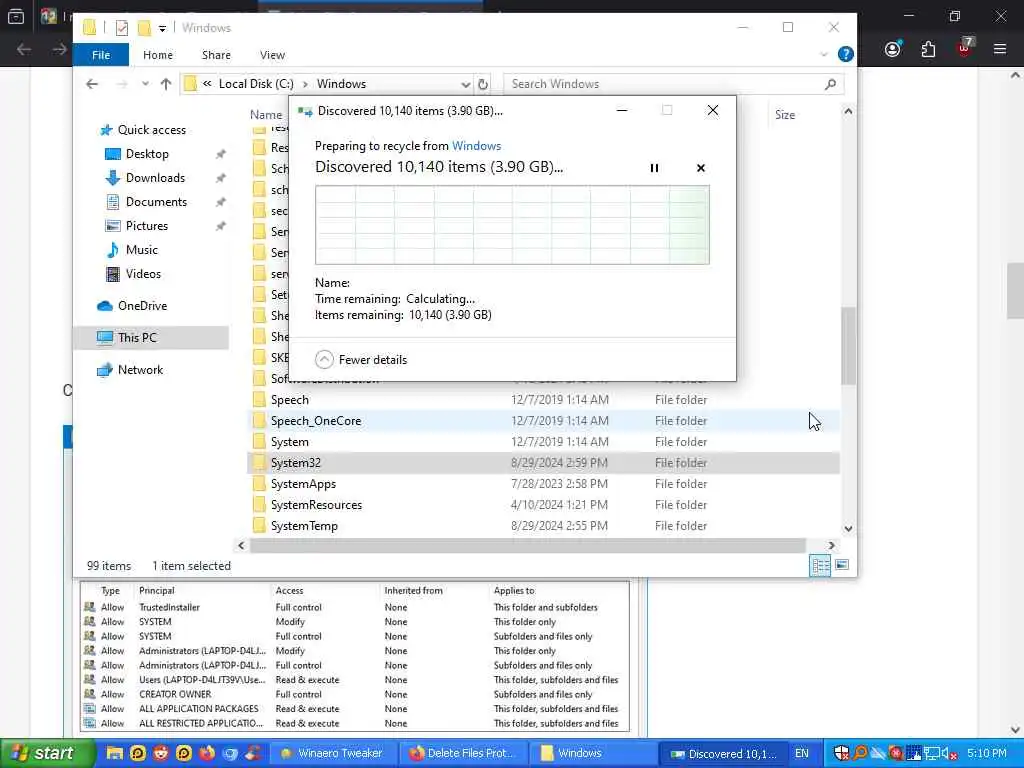This screenshot has height=768, width=1024.
Task: Click the uBlock extension icon showing 7
Action: pos(965,47)
